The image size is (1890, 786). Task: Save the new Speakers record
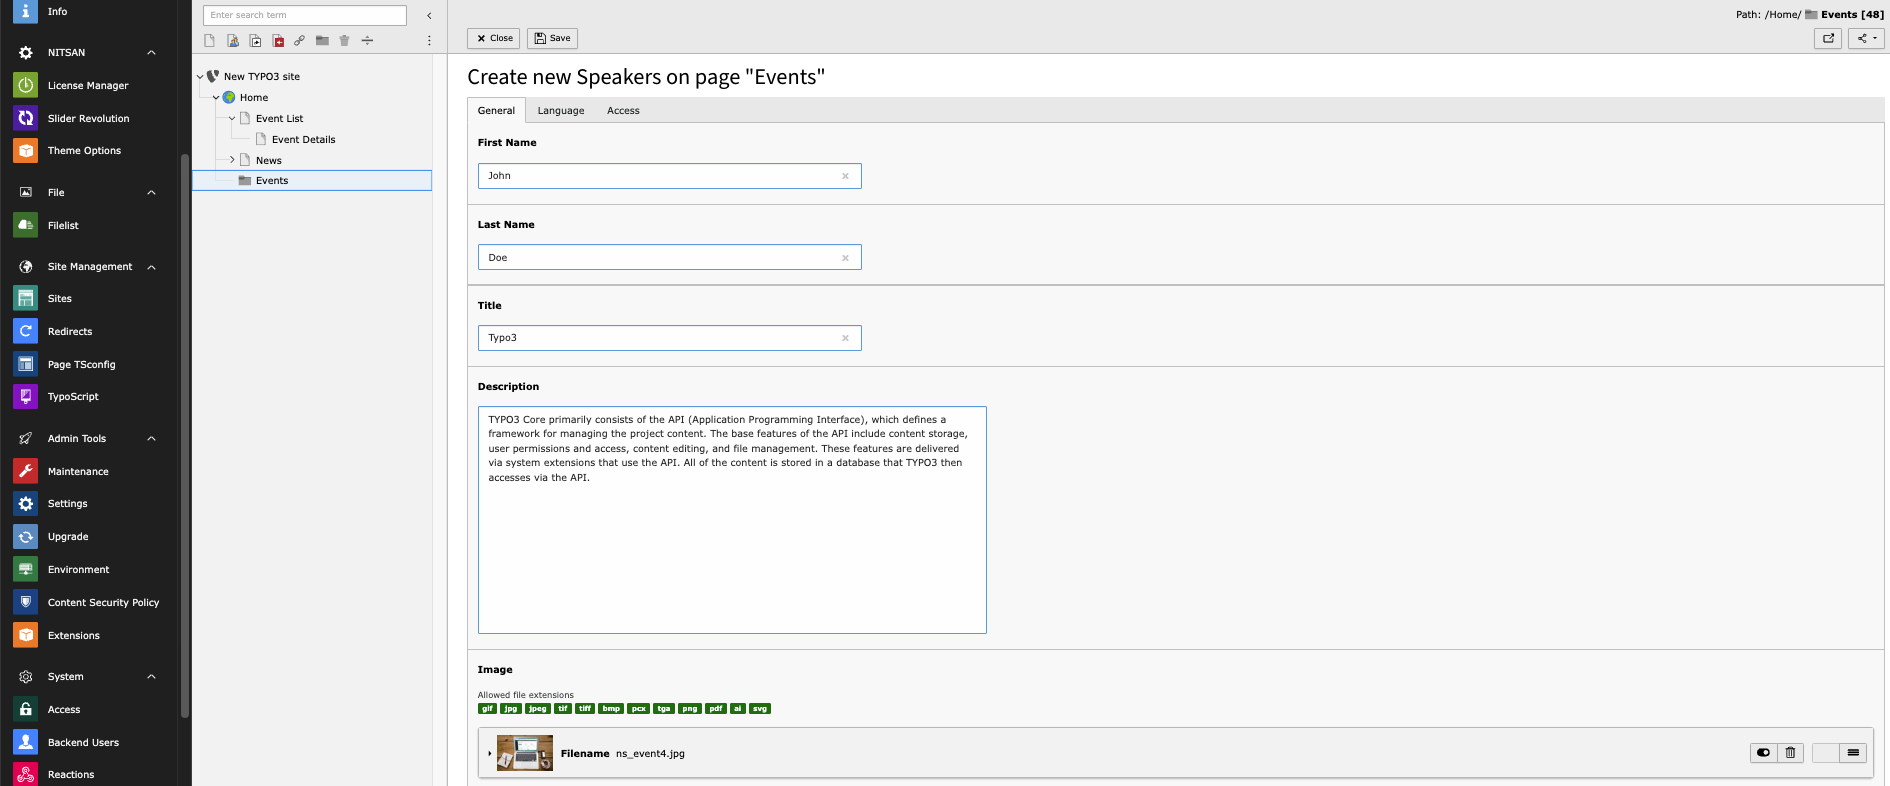pyautogui.click(x=552, y=38)
